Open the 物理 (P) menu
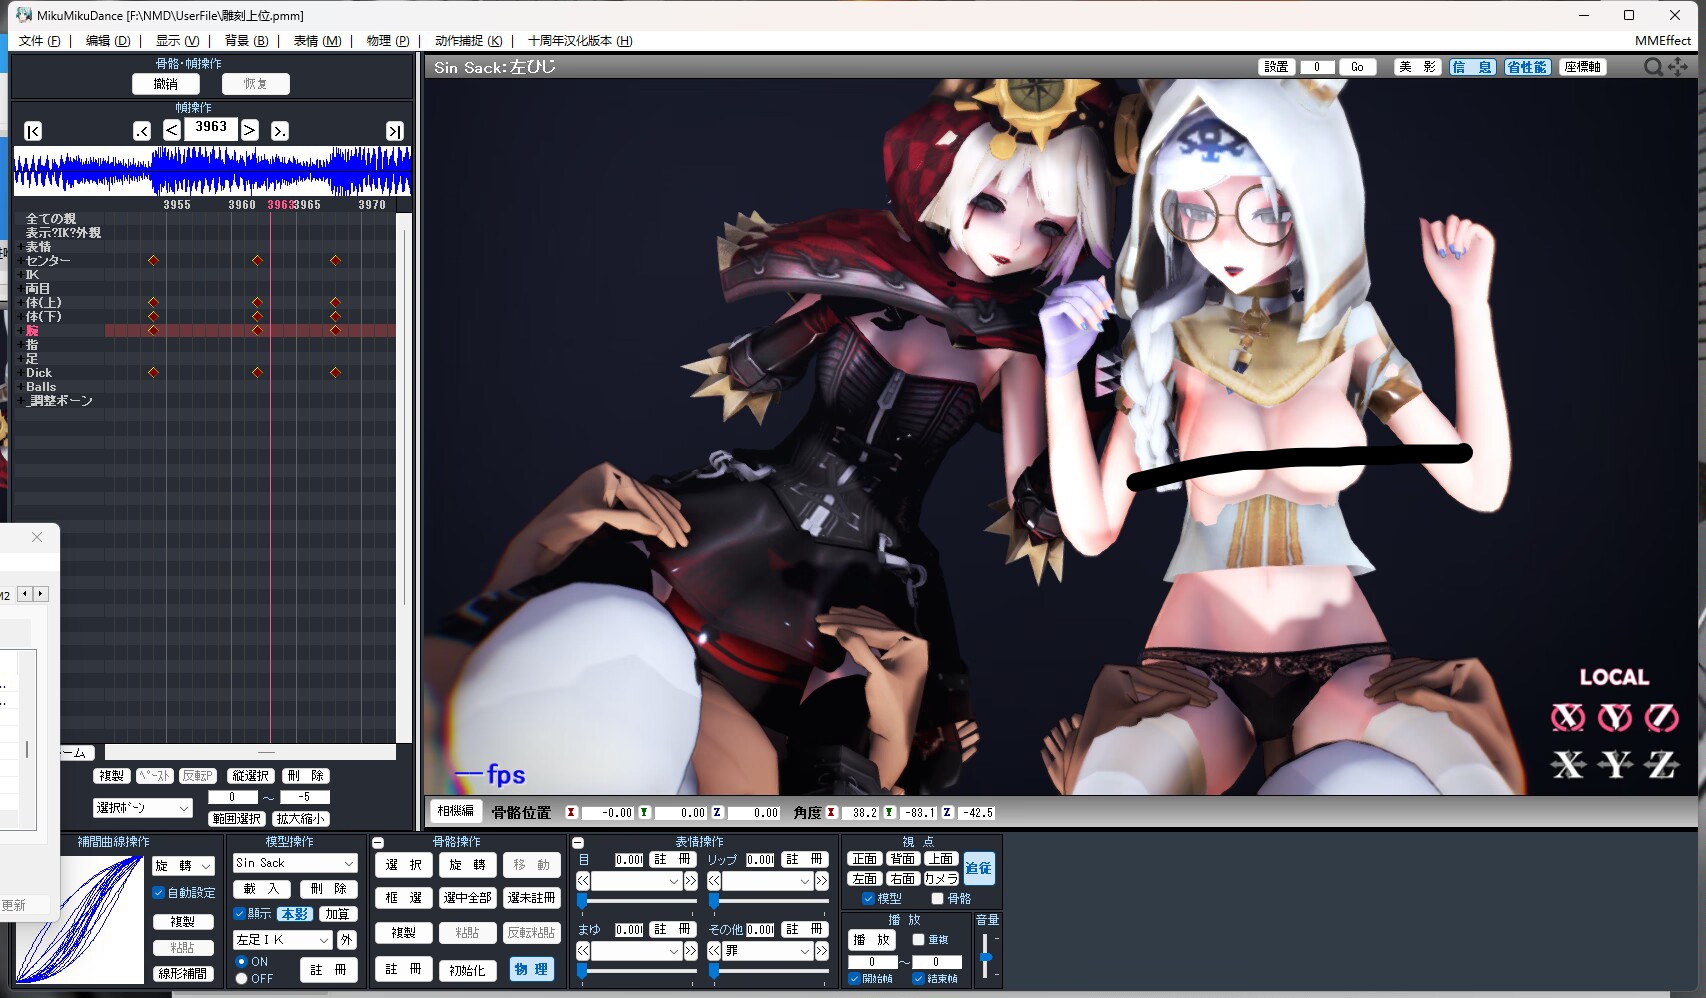The image size is (1706, 998). pos(387,41)
